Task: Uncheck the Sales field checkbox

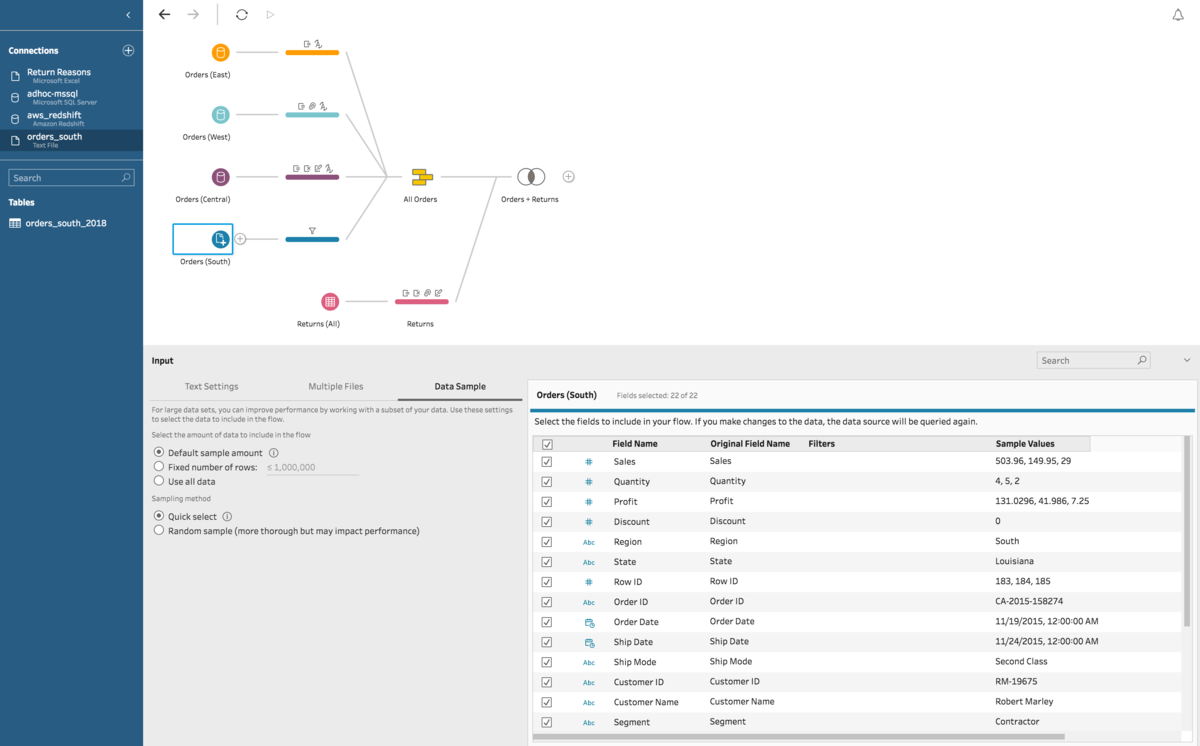Action: point(547,462)
